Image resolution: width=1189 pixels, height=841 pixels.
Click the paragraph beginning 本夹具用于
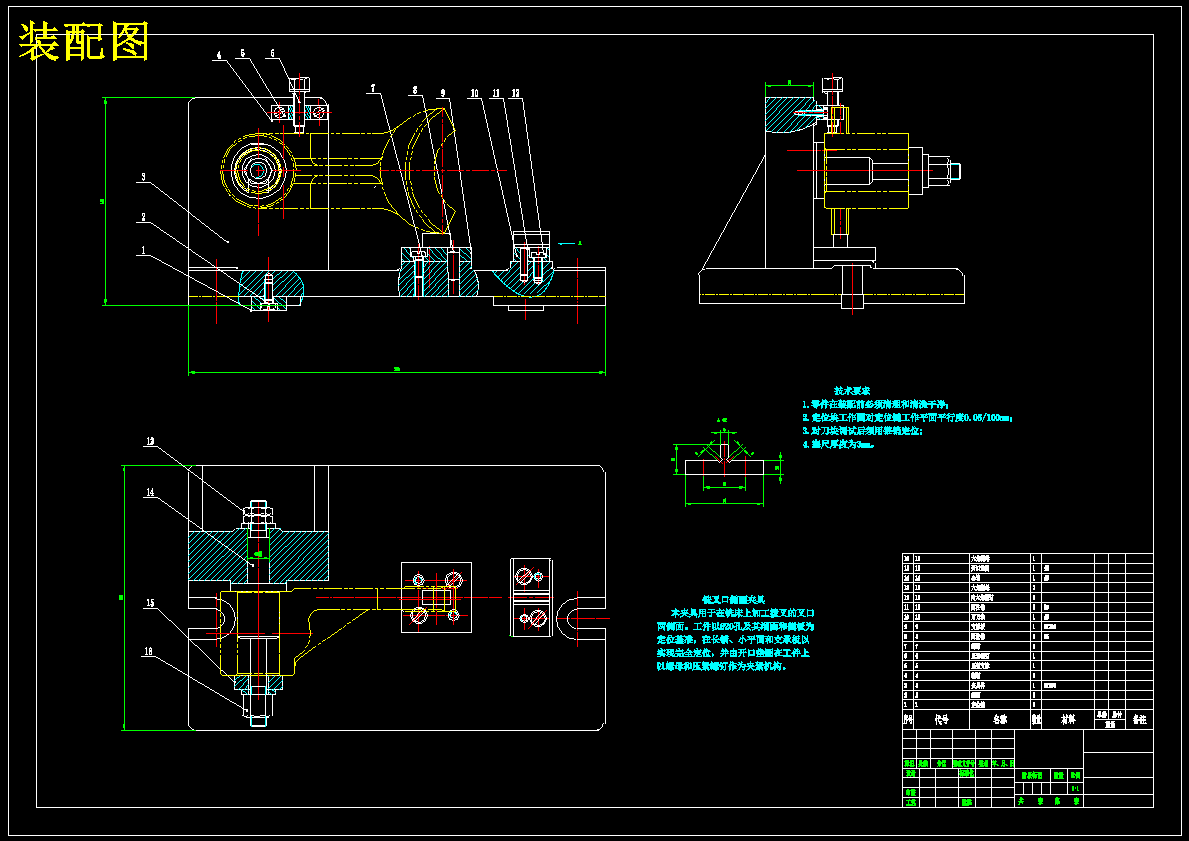pyautogui.click(x=736, y=639)
